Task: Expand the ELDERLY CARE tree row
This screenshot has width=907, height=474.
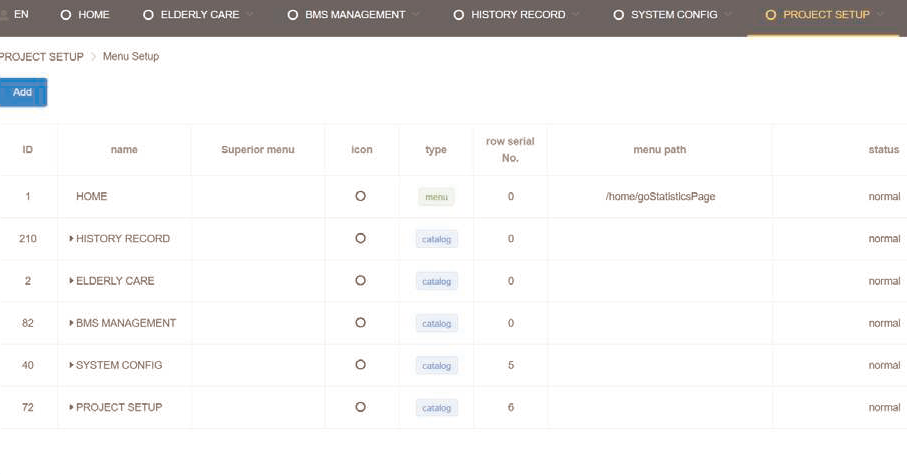Action: 71,281
